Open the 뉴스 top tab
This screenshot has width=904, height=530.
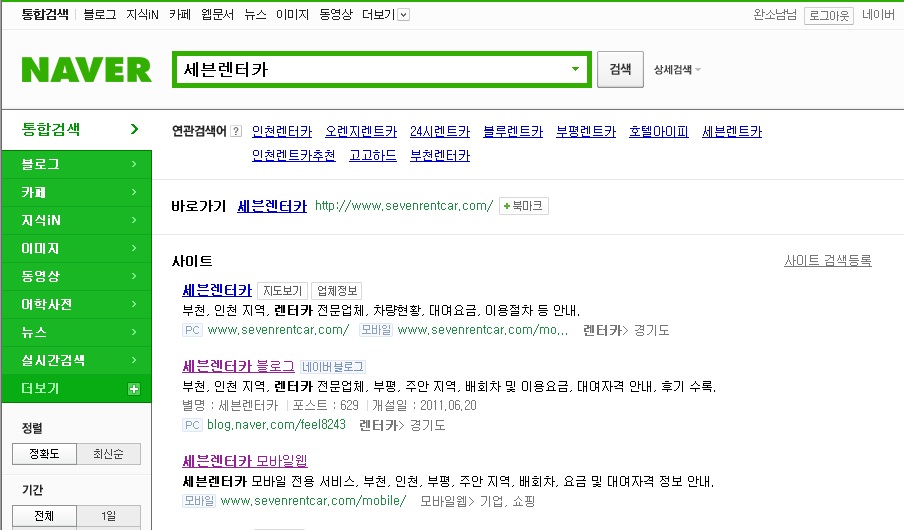tap(255, 14)
